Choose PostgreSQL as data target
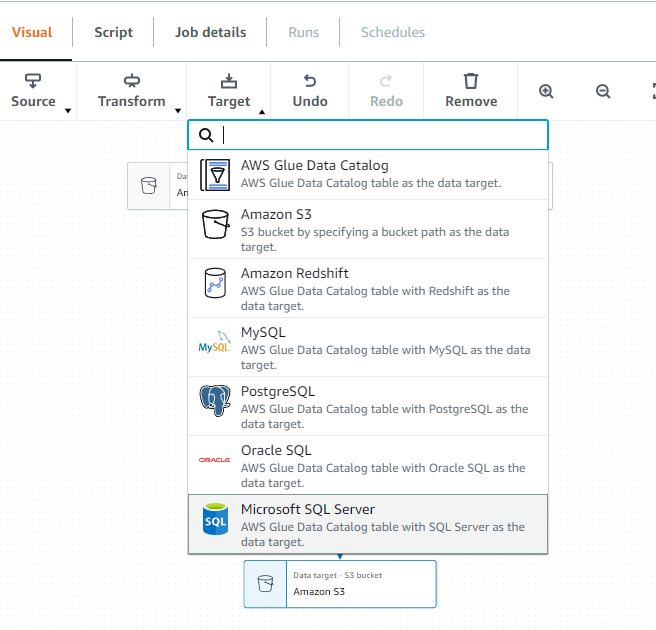Viewport: 656px width, 630px height. pos(368,406)
